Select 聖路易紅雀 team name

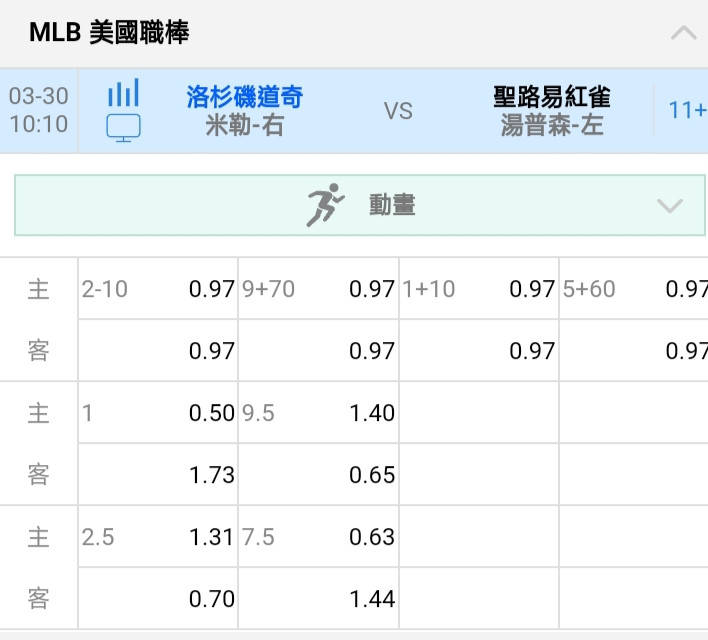point(552,97)
